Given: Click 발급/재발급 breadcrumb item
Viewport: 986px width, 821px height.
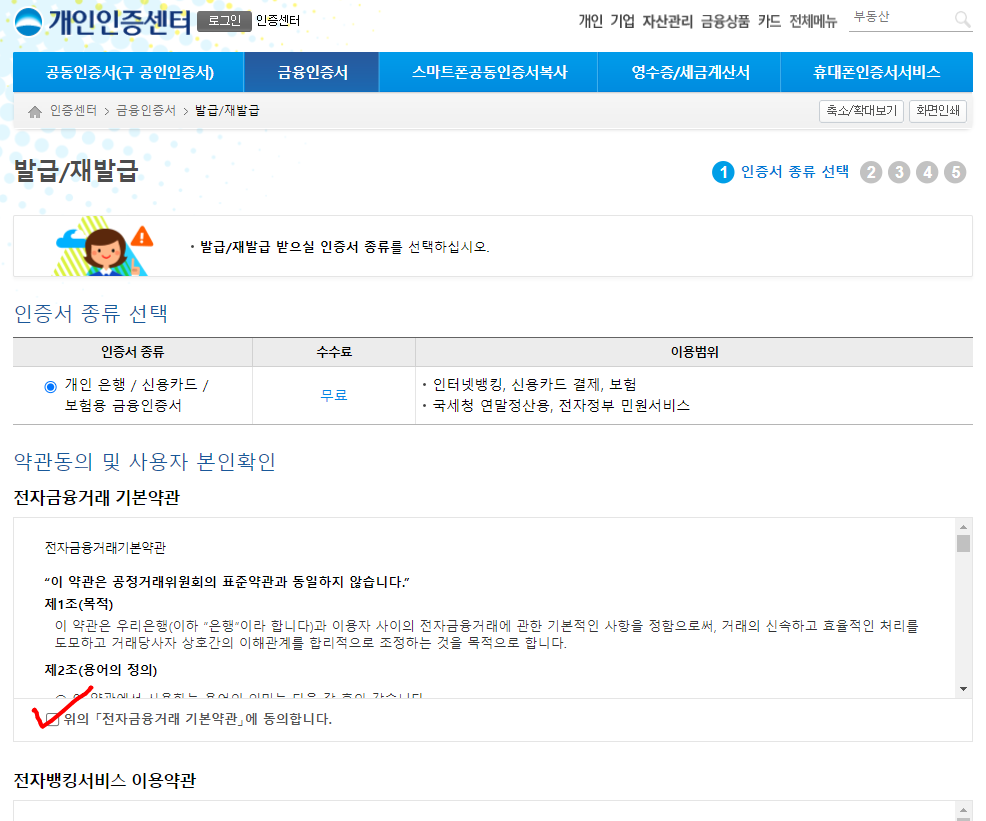Looking at the screenshot, I should [x=227, y=111].
